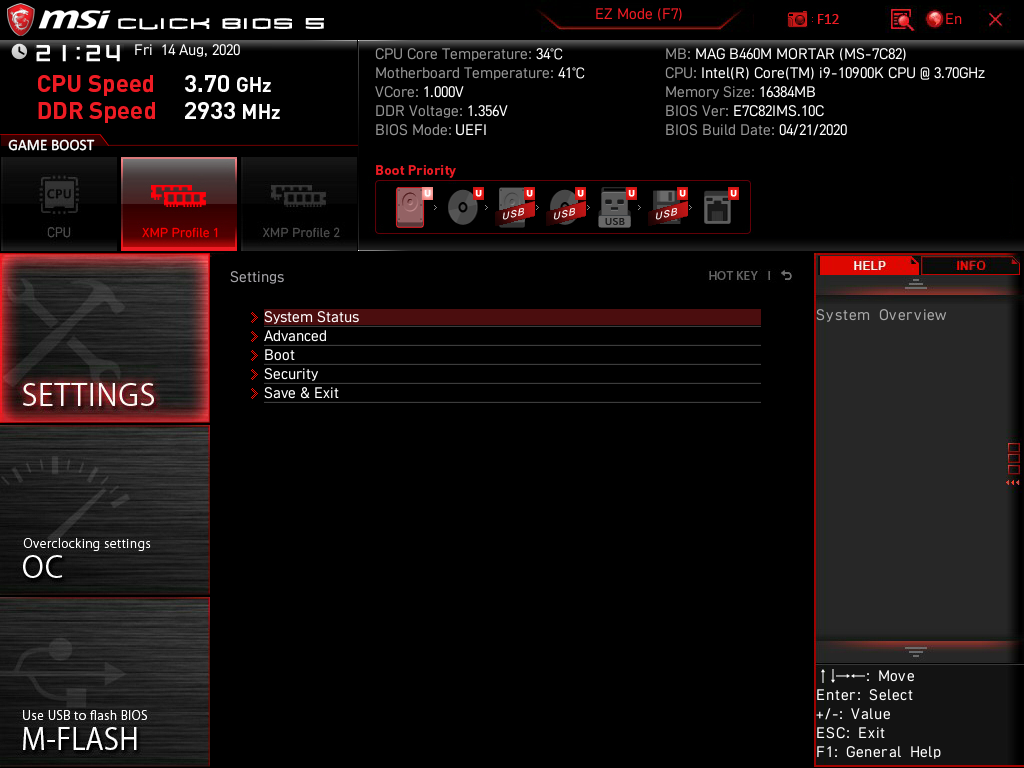1024x768 pixels.
Task: Open the Security settings section
Action: (291, 373)
